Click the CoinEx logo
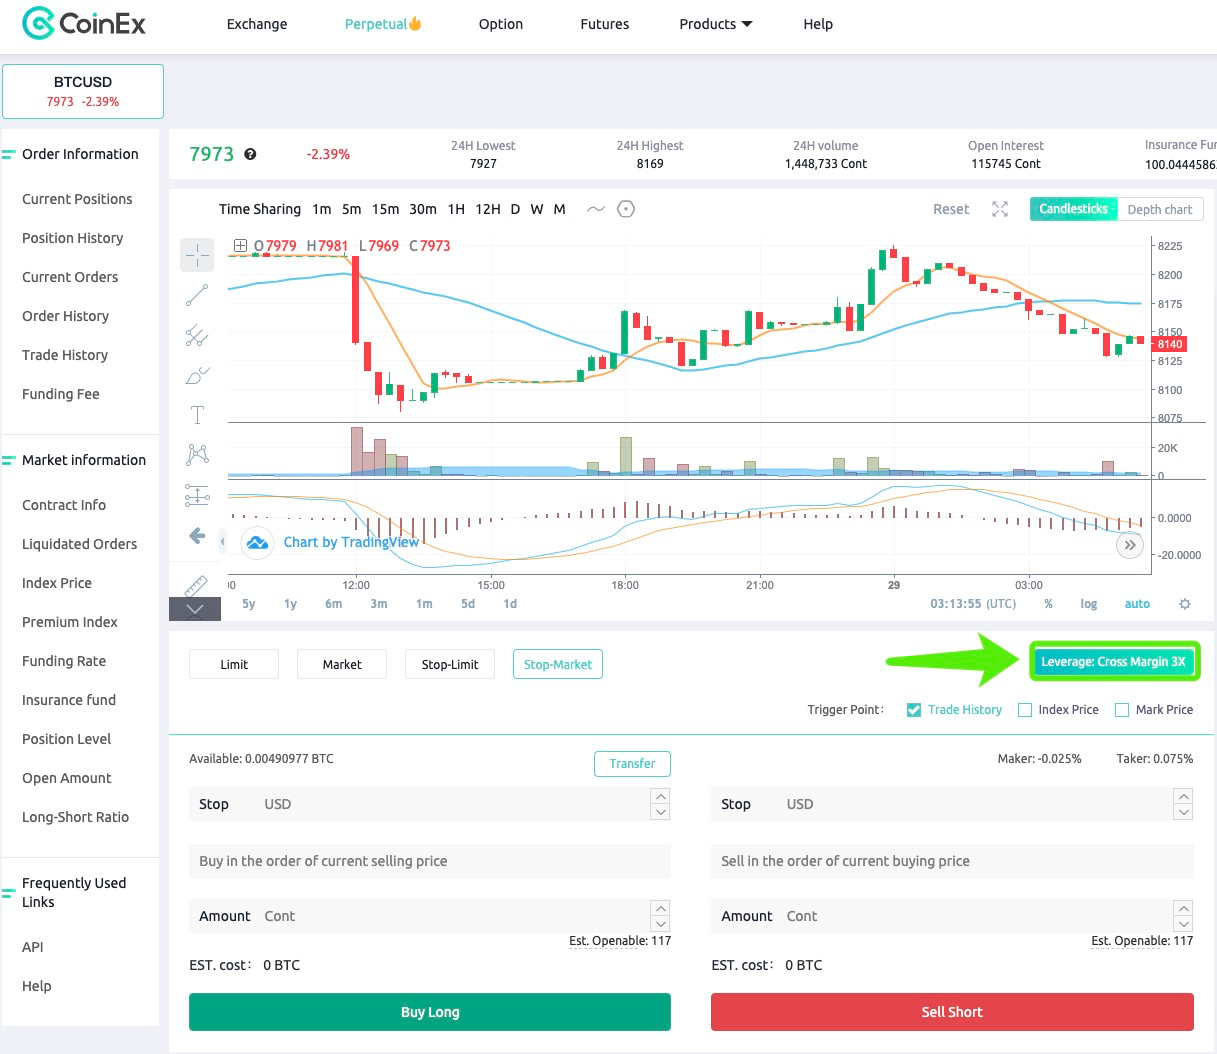 pyautogui.click(x=84, y=23)
